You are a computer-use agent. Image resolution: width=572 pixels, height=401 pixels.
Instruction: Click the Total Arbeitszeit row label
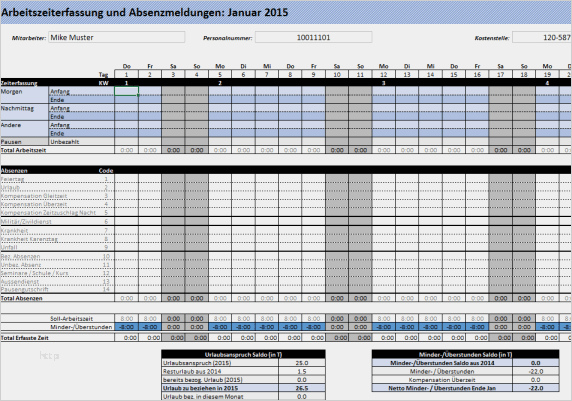pos(23,150)
